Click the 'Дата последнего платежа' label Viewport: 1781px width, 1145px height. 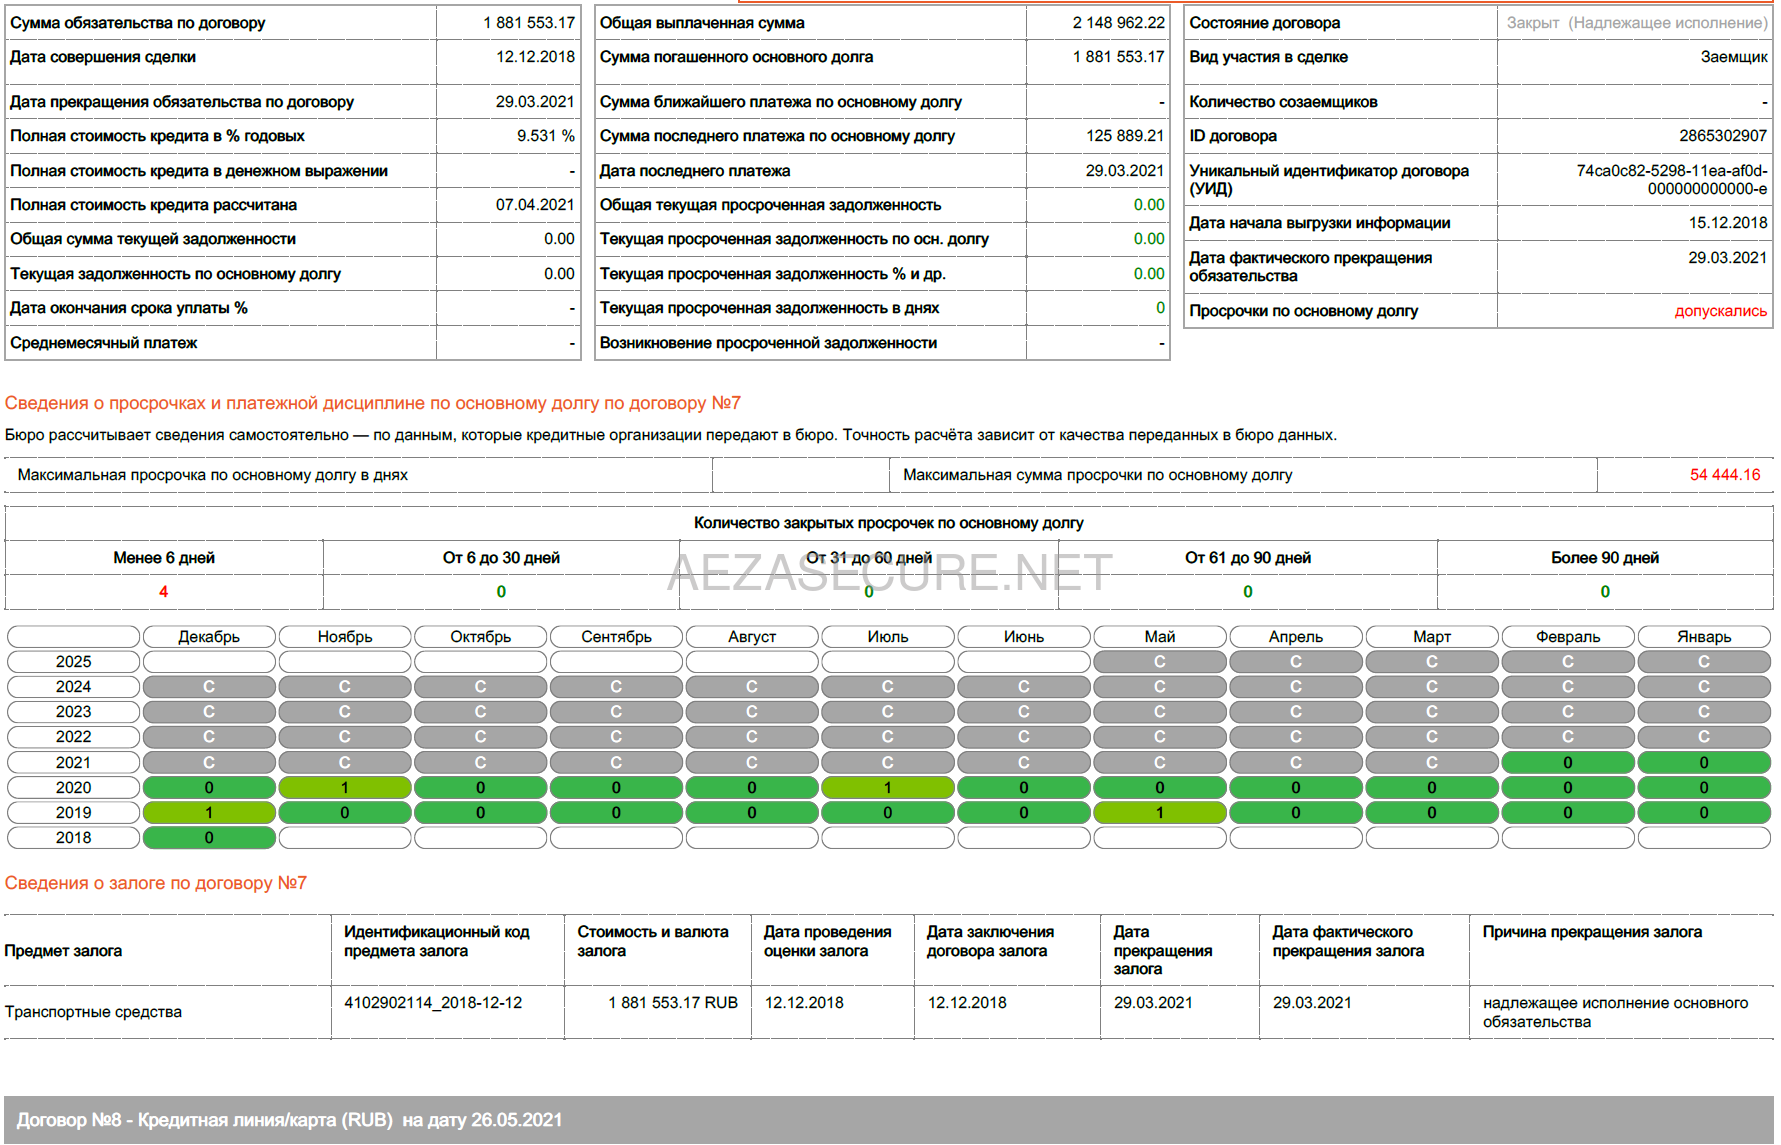pos(695,171)
